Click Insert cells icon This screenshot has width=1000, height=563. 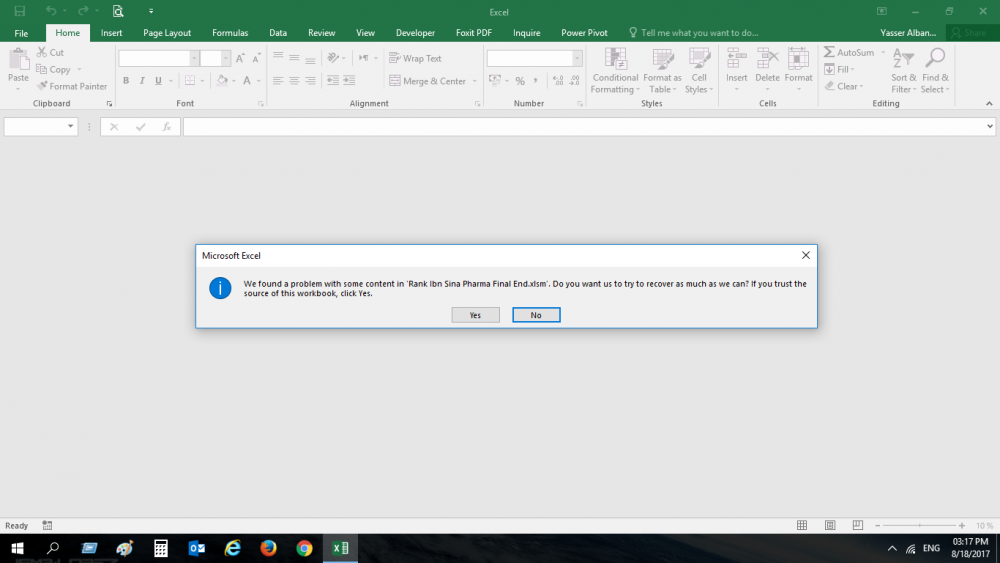(736, 59)
